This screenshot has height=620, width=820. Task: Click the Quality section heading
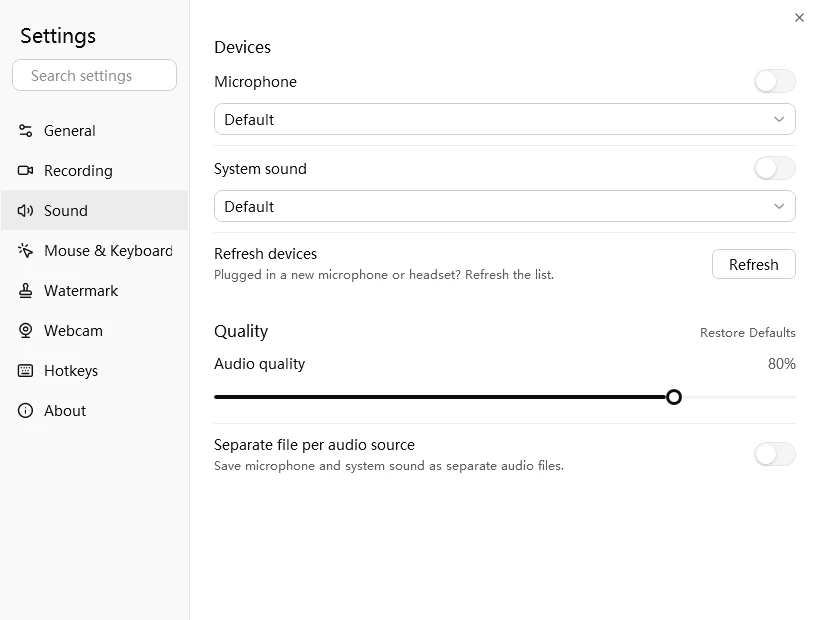(241, 331)
